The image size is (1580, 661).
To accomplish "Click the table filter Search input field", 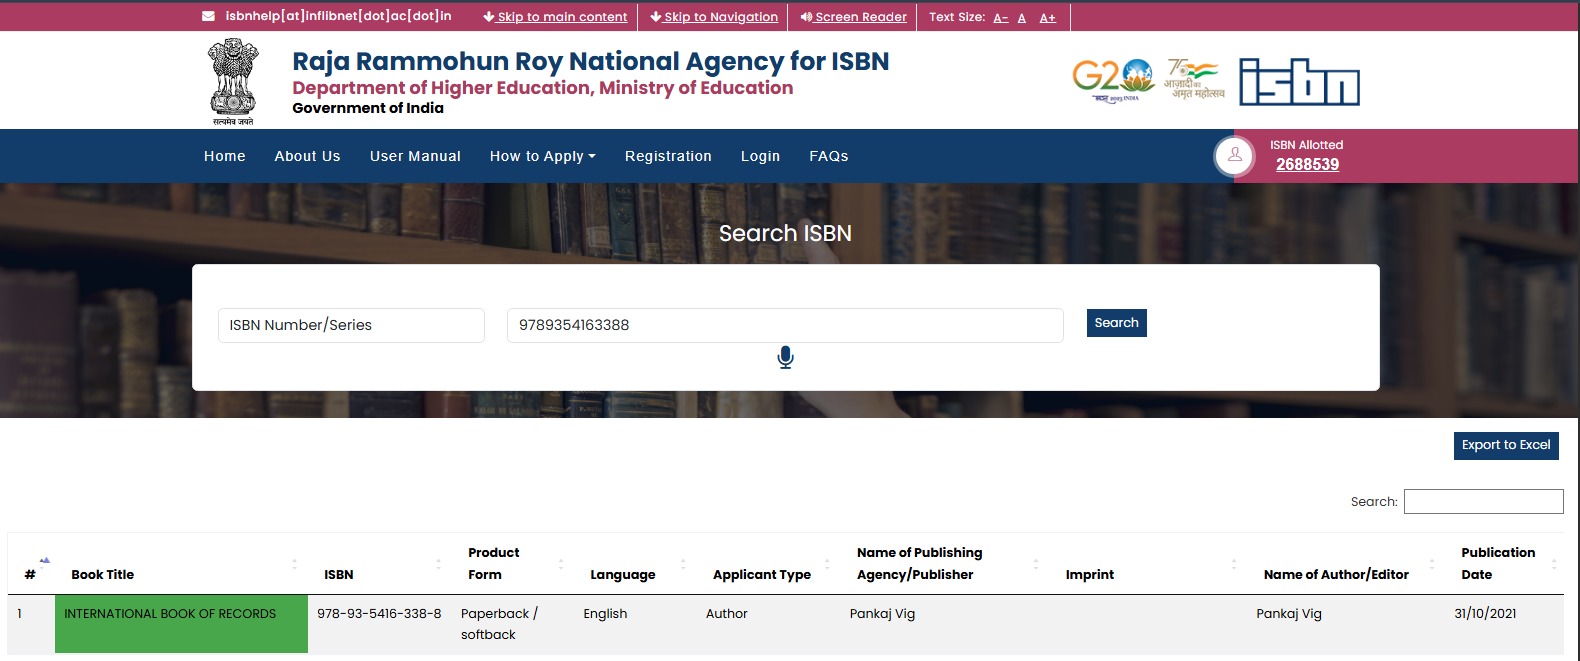I will [1483, 501].
